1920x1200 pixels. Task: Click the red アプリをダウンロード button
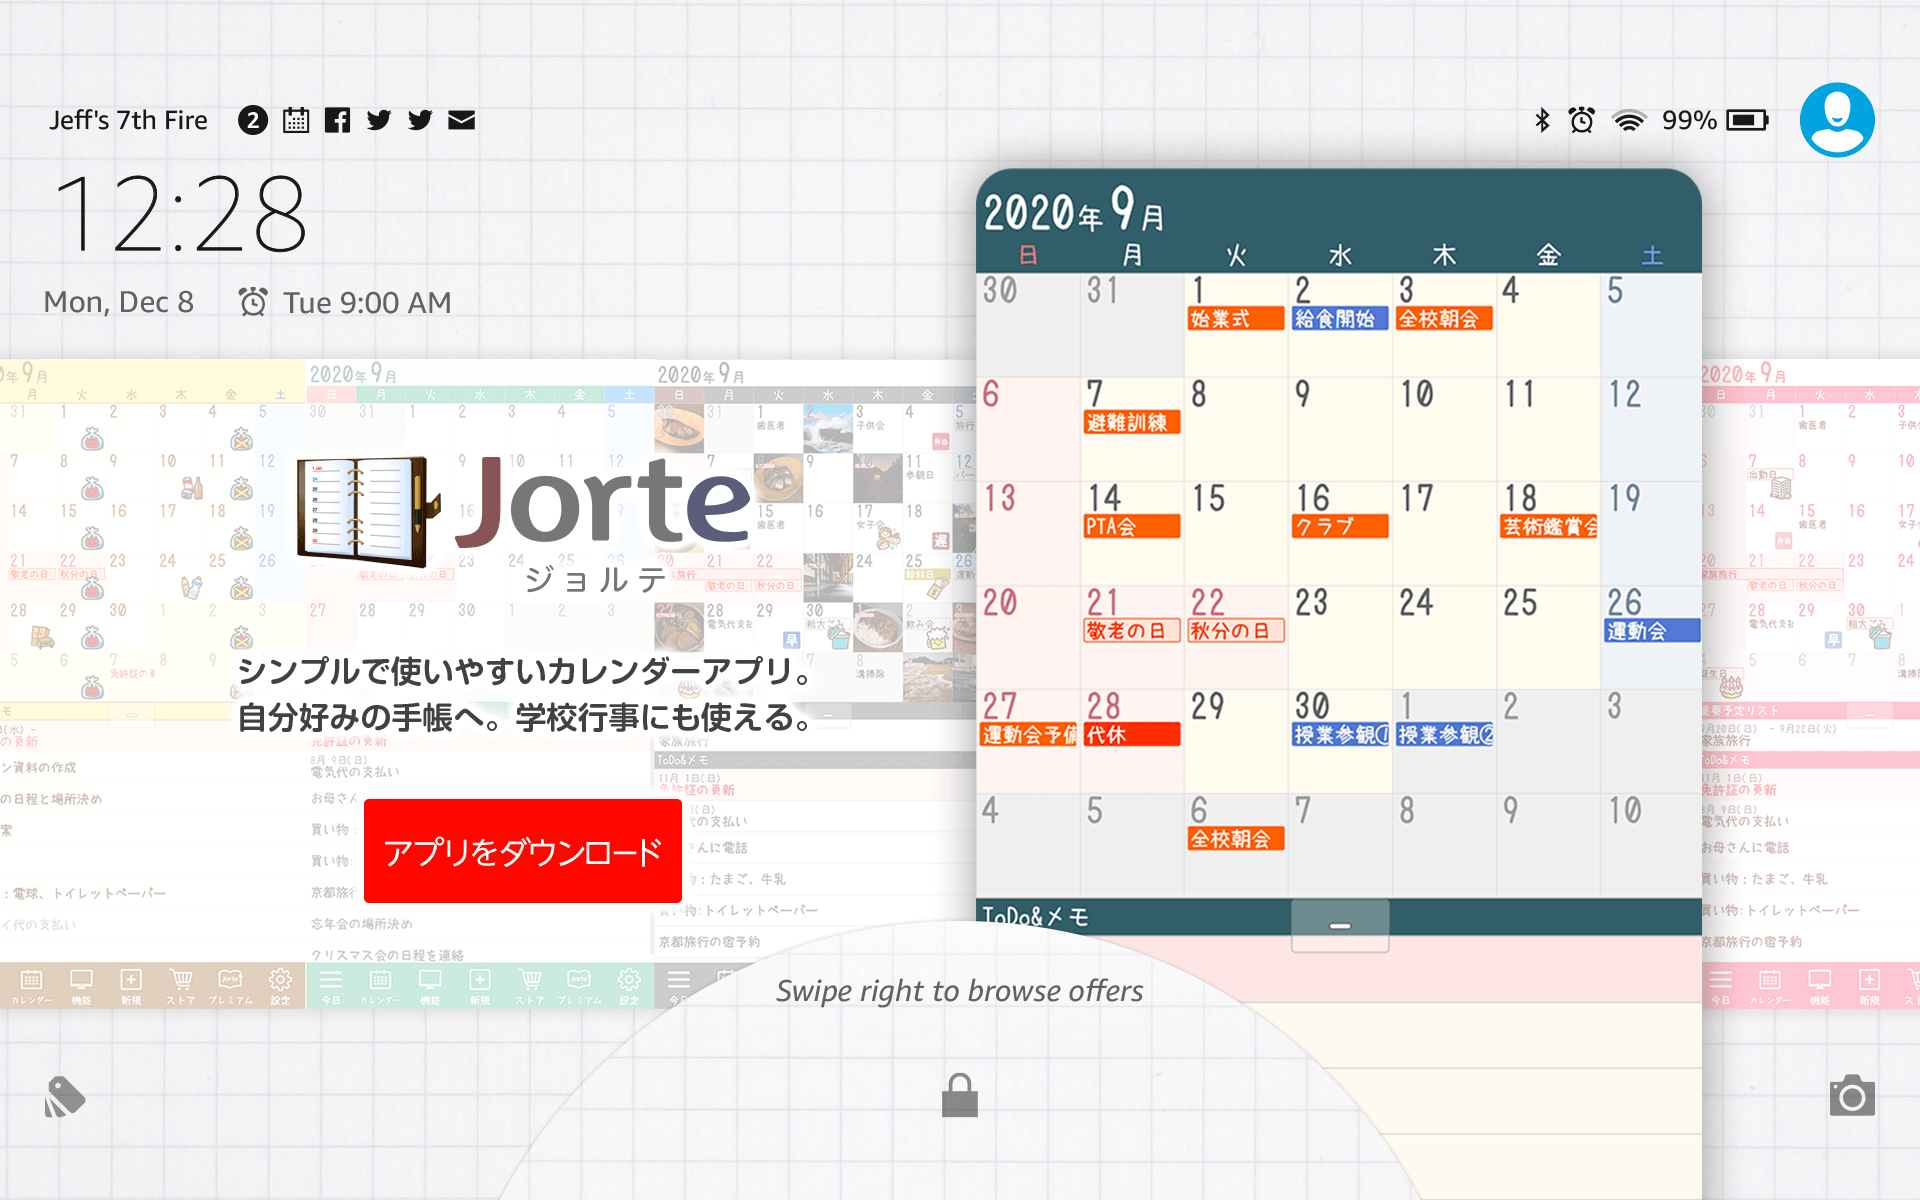[x=521, y=851]
